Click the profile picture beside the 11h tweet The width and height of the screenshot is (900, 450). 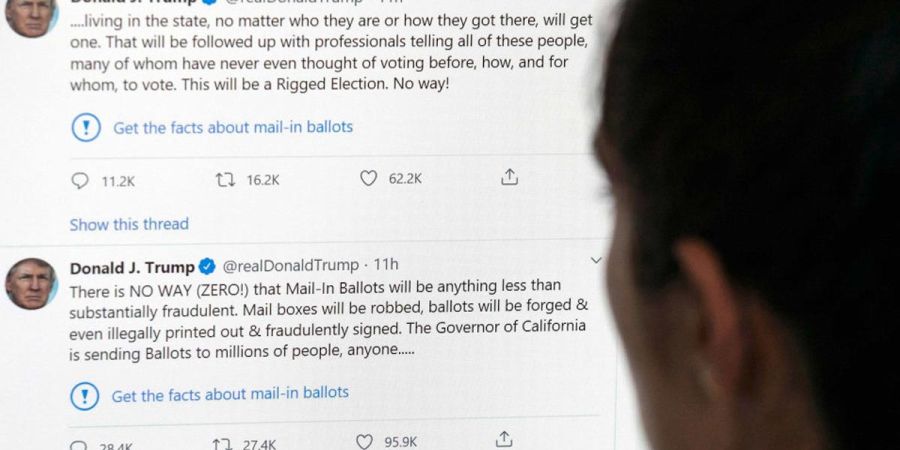tap(30, 283)
